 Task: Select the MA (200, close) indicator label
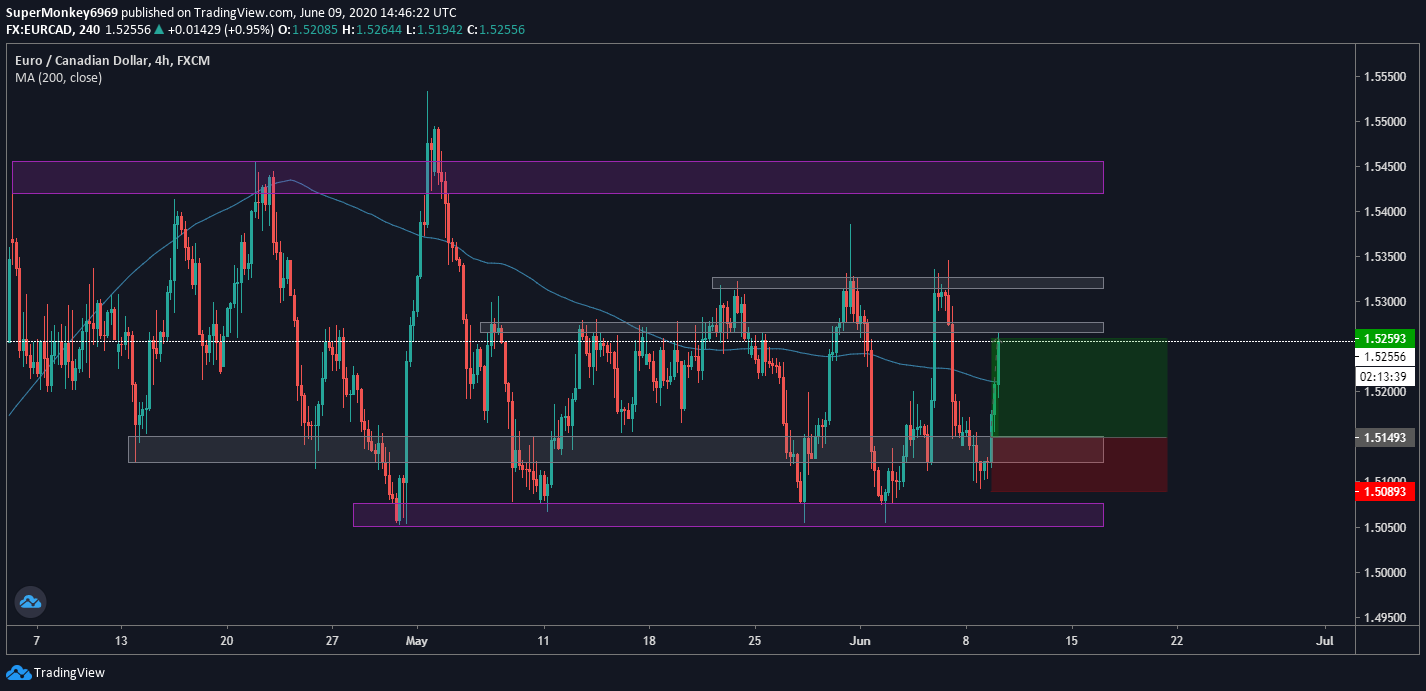coord(58,77)
